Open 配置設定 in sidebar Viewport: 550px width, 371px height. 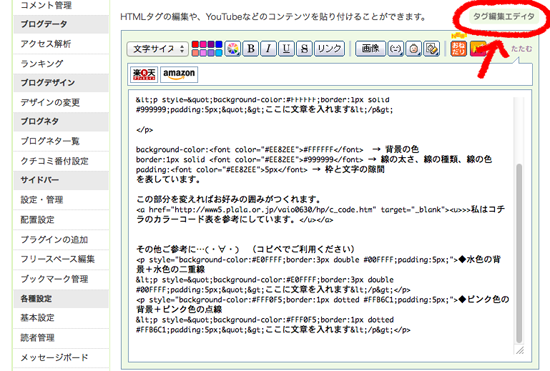point(61,220)
